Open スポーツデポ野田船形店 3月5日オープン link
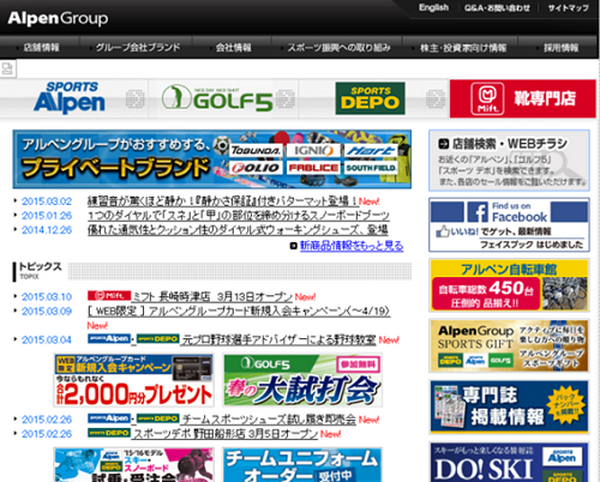 (x=225, y=434)
